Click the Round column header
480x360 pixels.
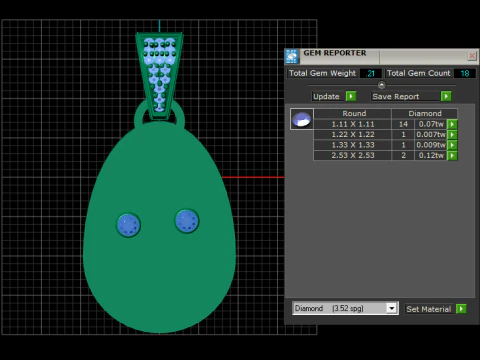(x=353, y=113)
